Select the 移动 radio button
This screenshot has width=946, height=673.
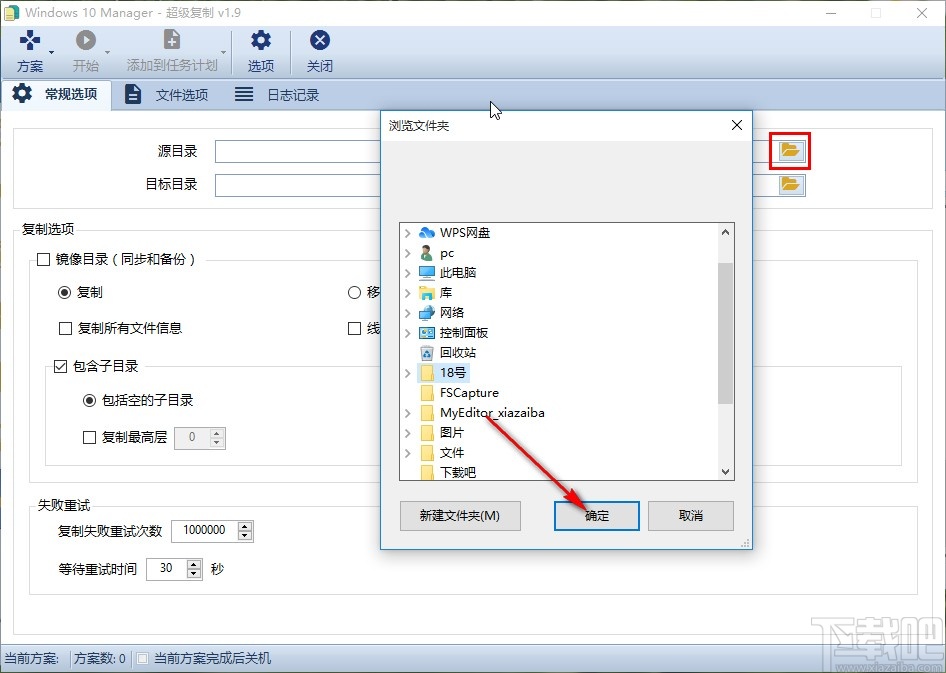355,292
